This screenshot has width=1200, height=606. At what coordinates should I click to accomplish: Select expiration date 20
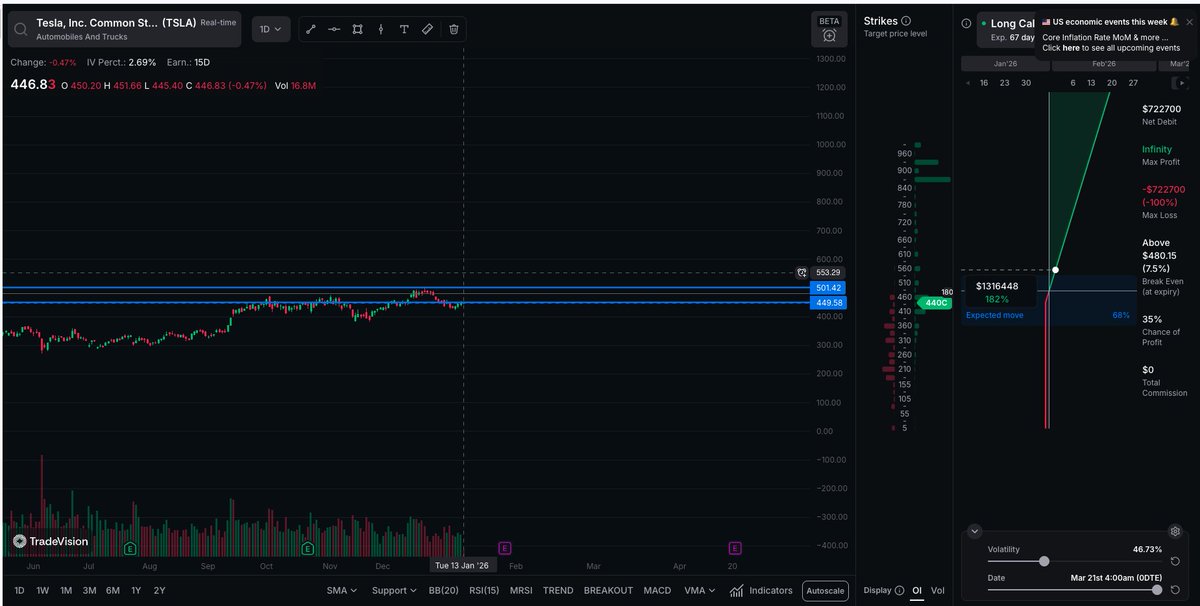pos(1112,83)
